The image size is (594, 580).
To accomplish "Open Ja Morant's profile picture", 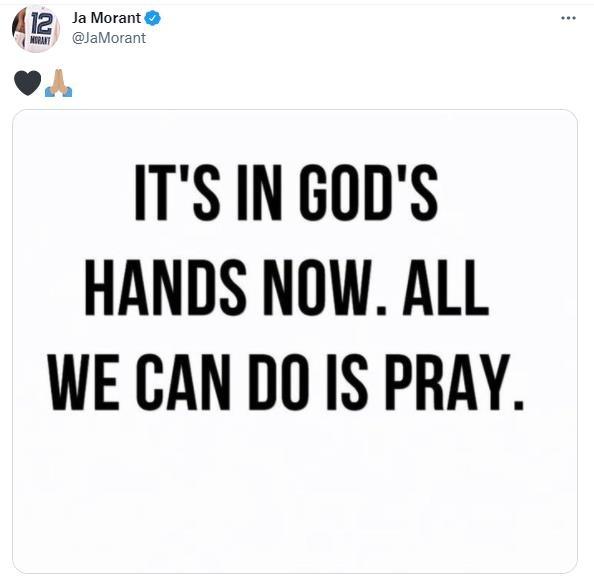I will click(x=36, y=29).
